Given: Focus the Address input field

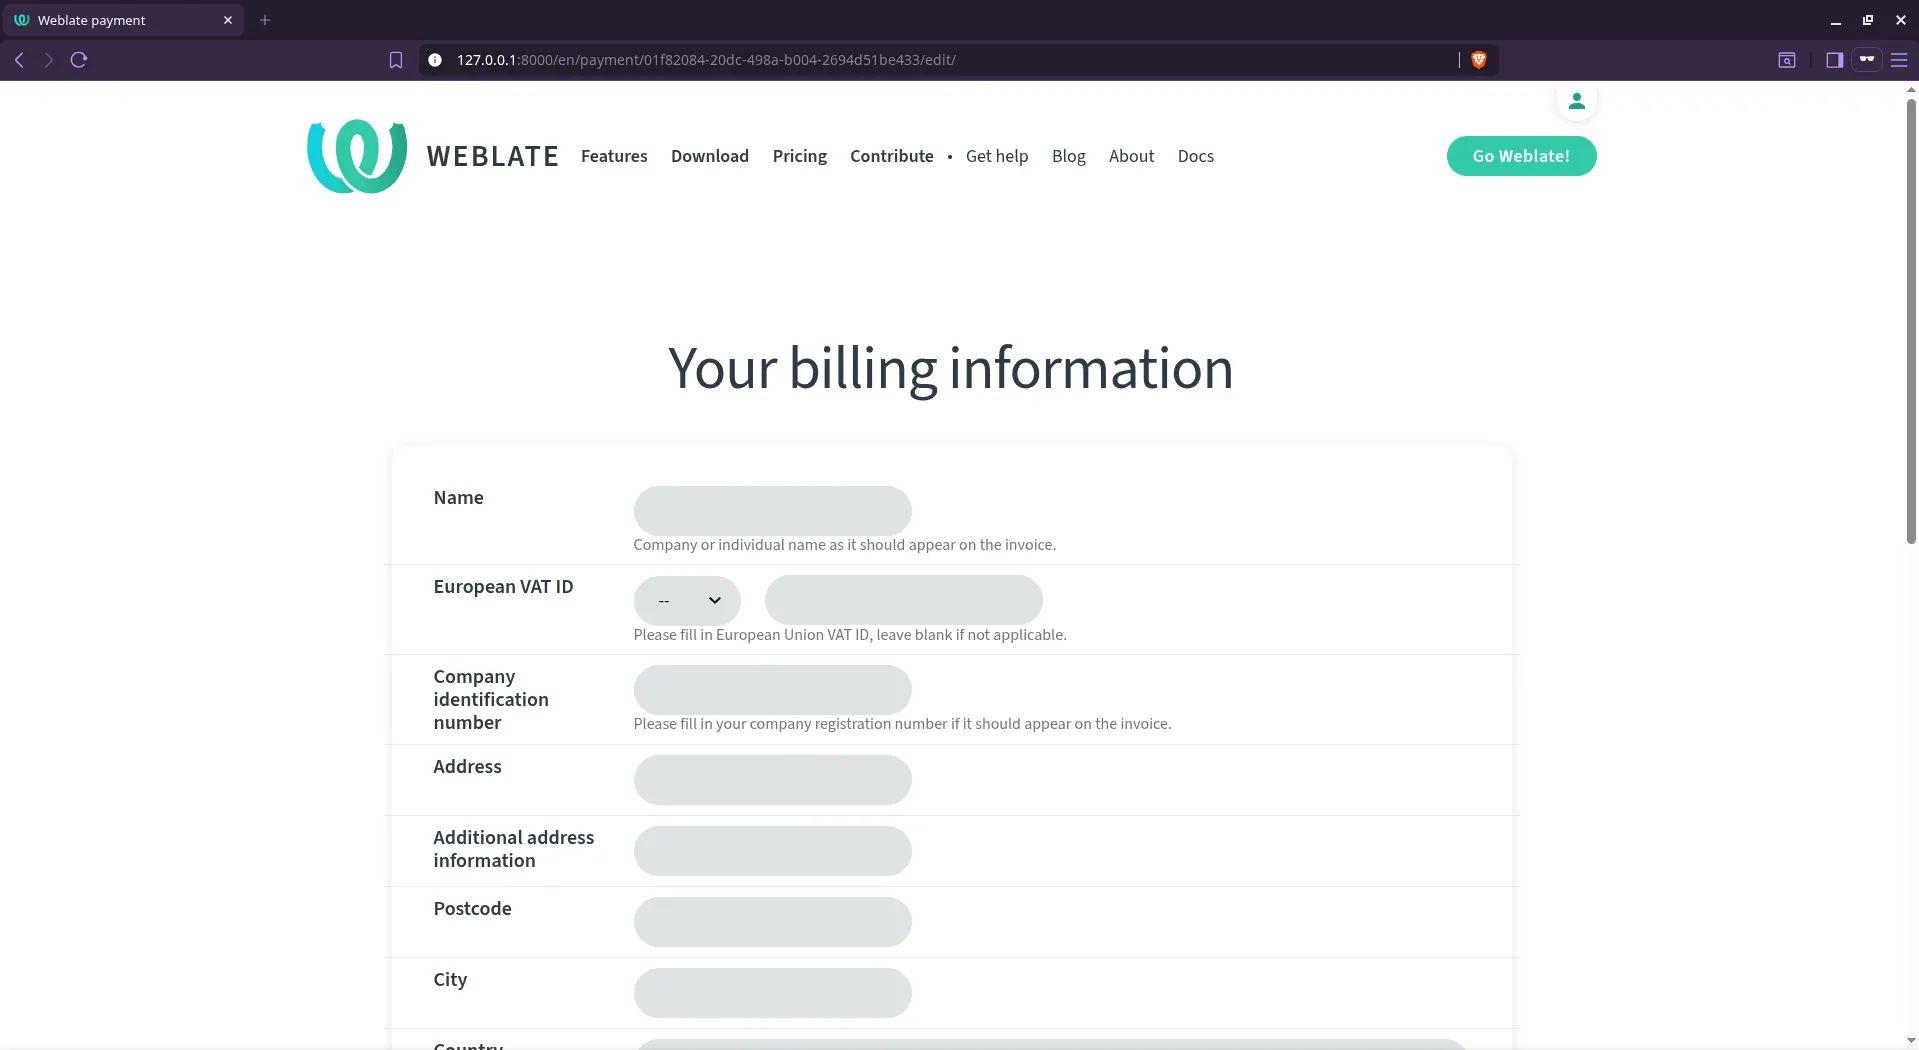Looking at the screenshot, I should click(x=772, y=780).
